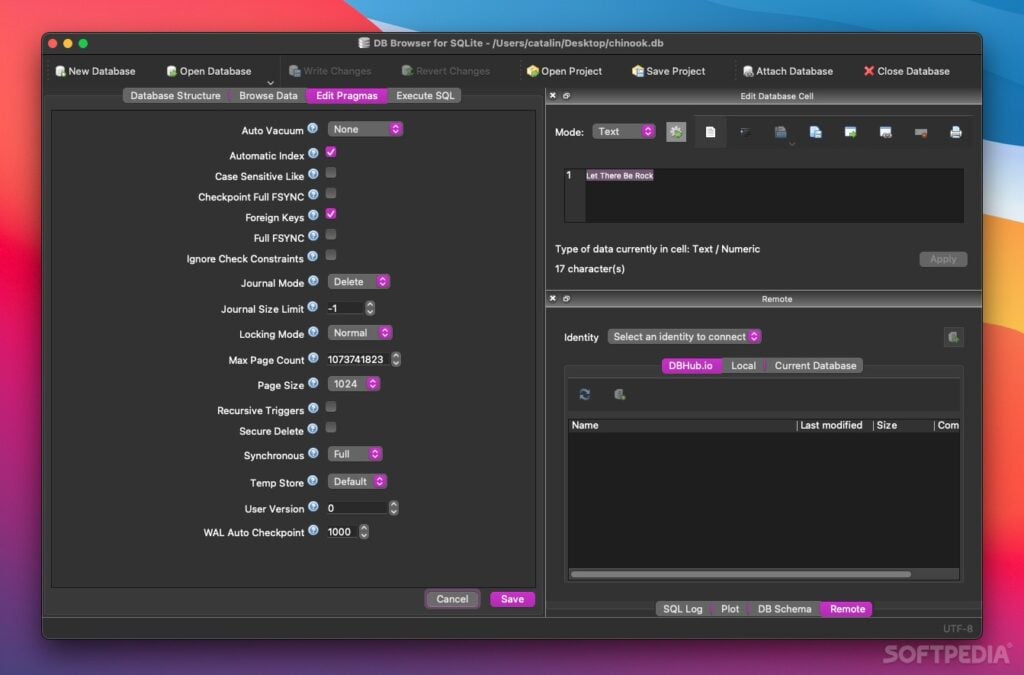1024x675 pixels.
Task: Click Save Project in the toolbar
Action: pos(668,71)
